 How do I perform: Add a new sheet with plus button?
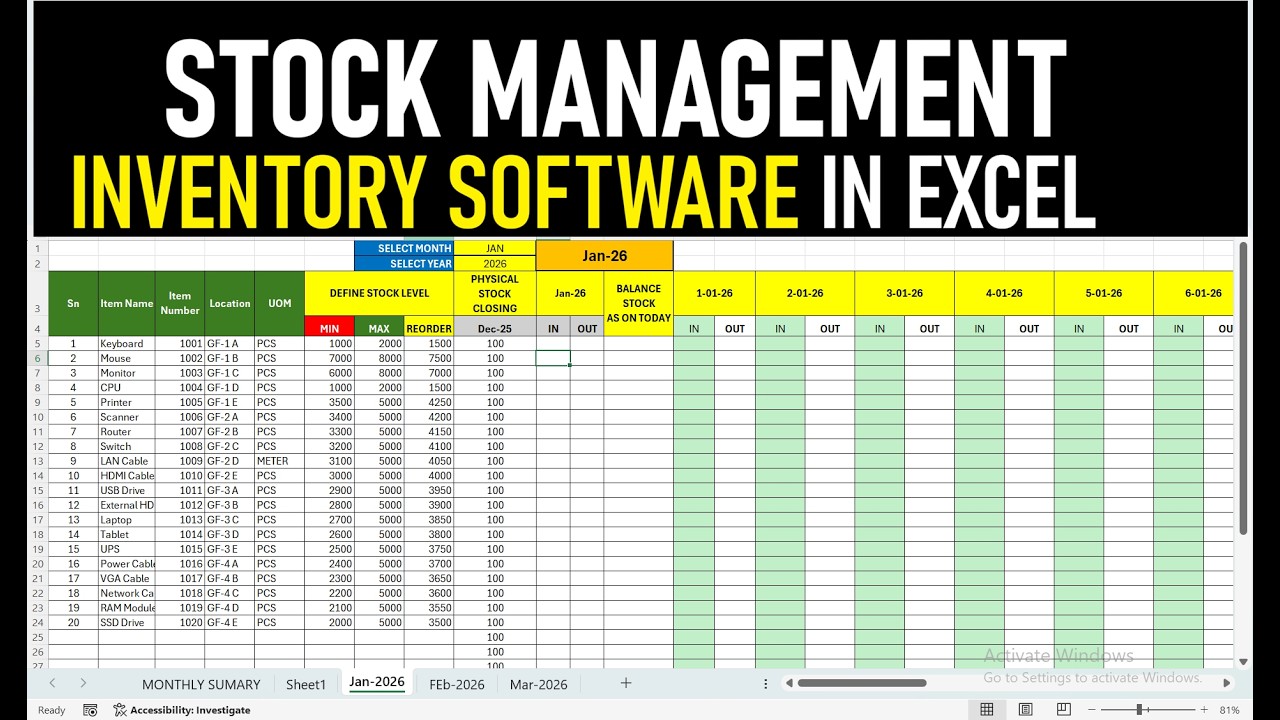pyautogui.click(x=626, y=683)
